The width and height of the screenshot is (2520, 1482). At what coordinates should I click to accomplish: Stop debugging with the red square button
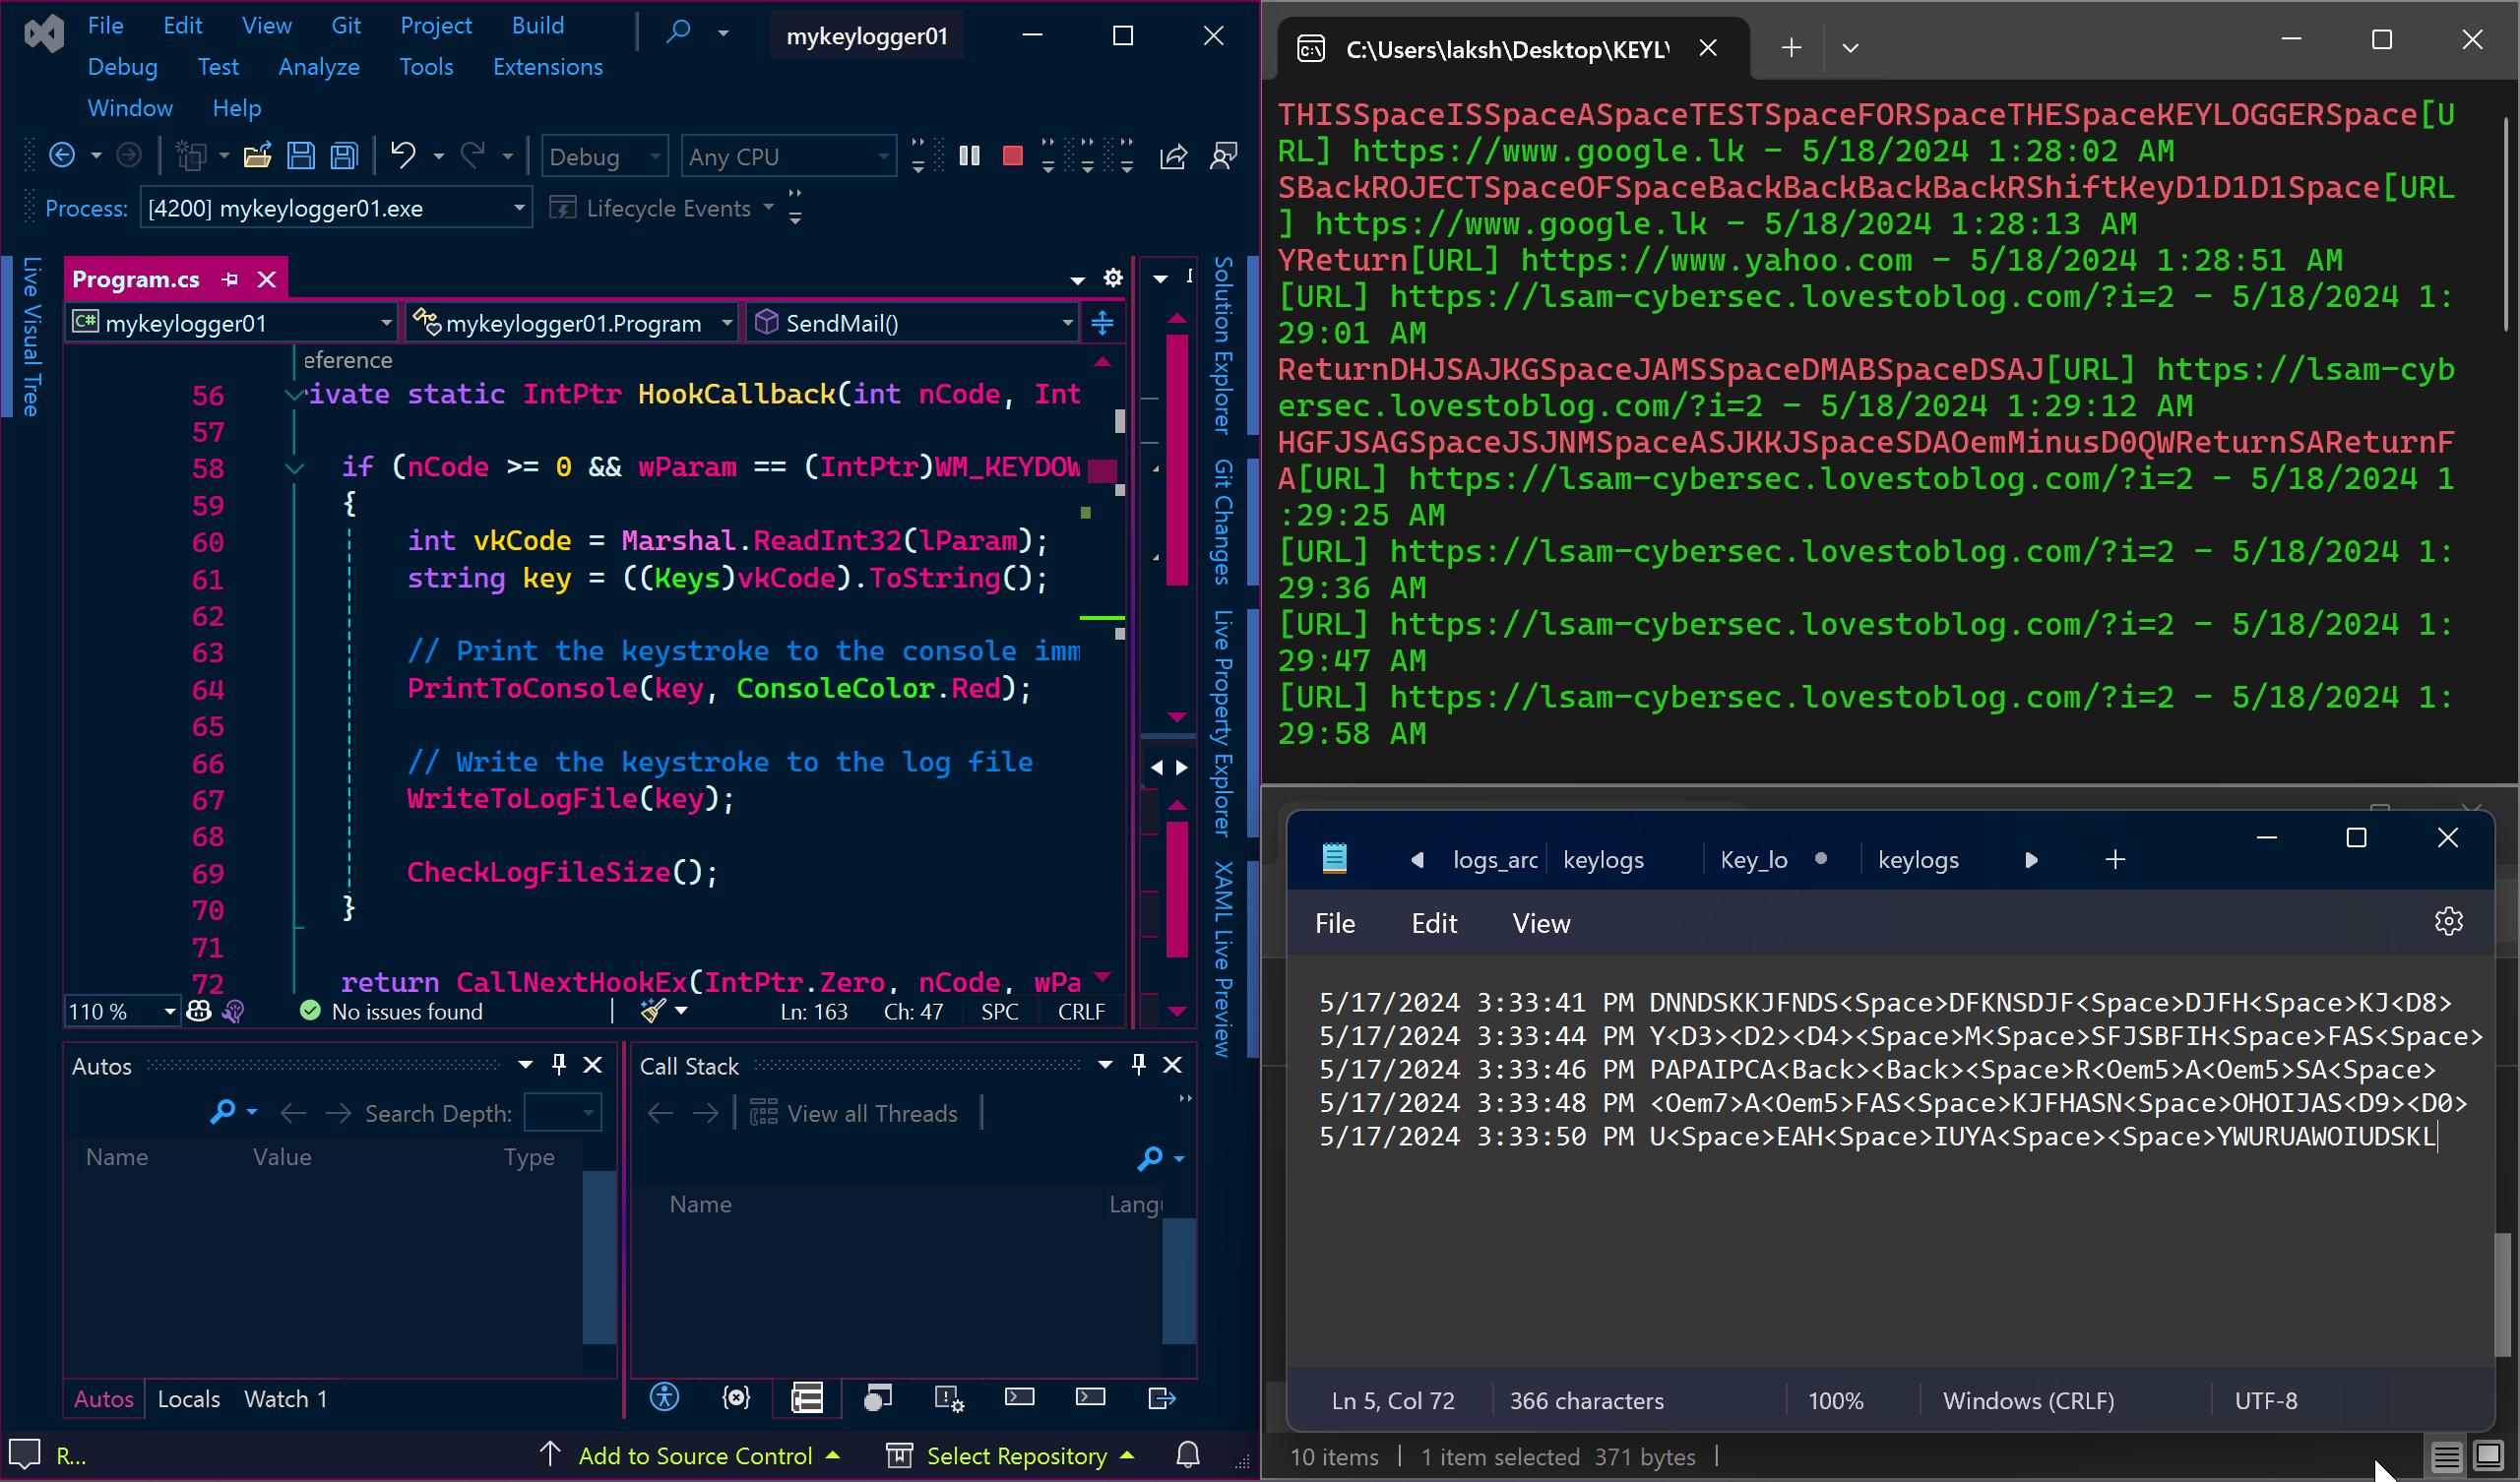tap(1012, 156)
